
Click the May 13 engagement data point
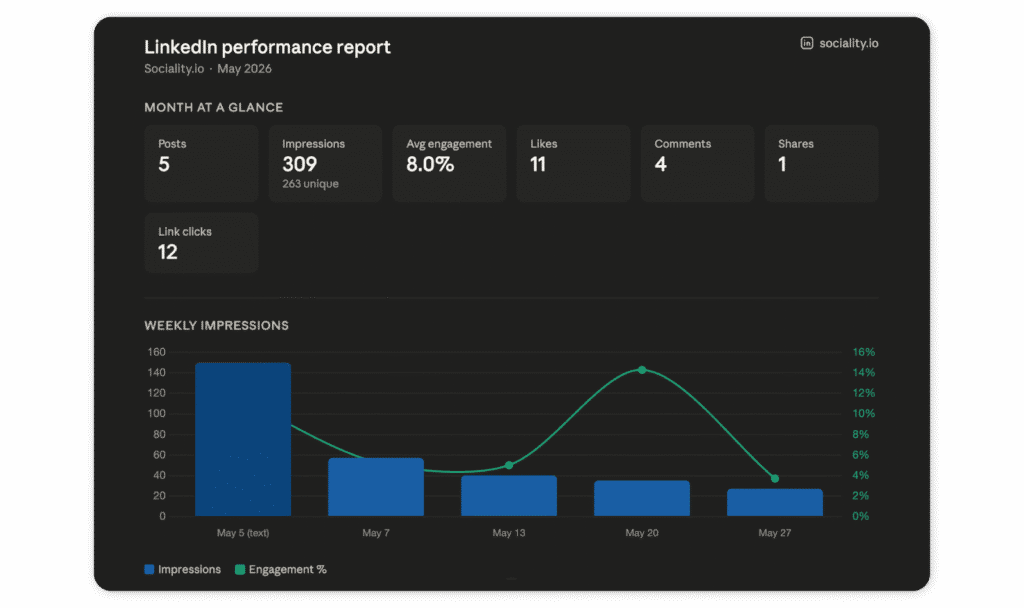click(509, 465)
